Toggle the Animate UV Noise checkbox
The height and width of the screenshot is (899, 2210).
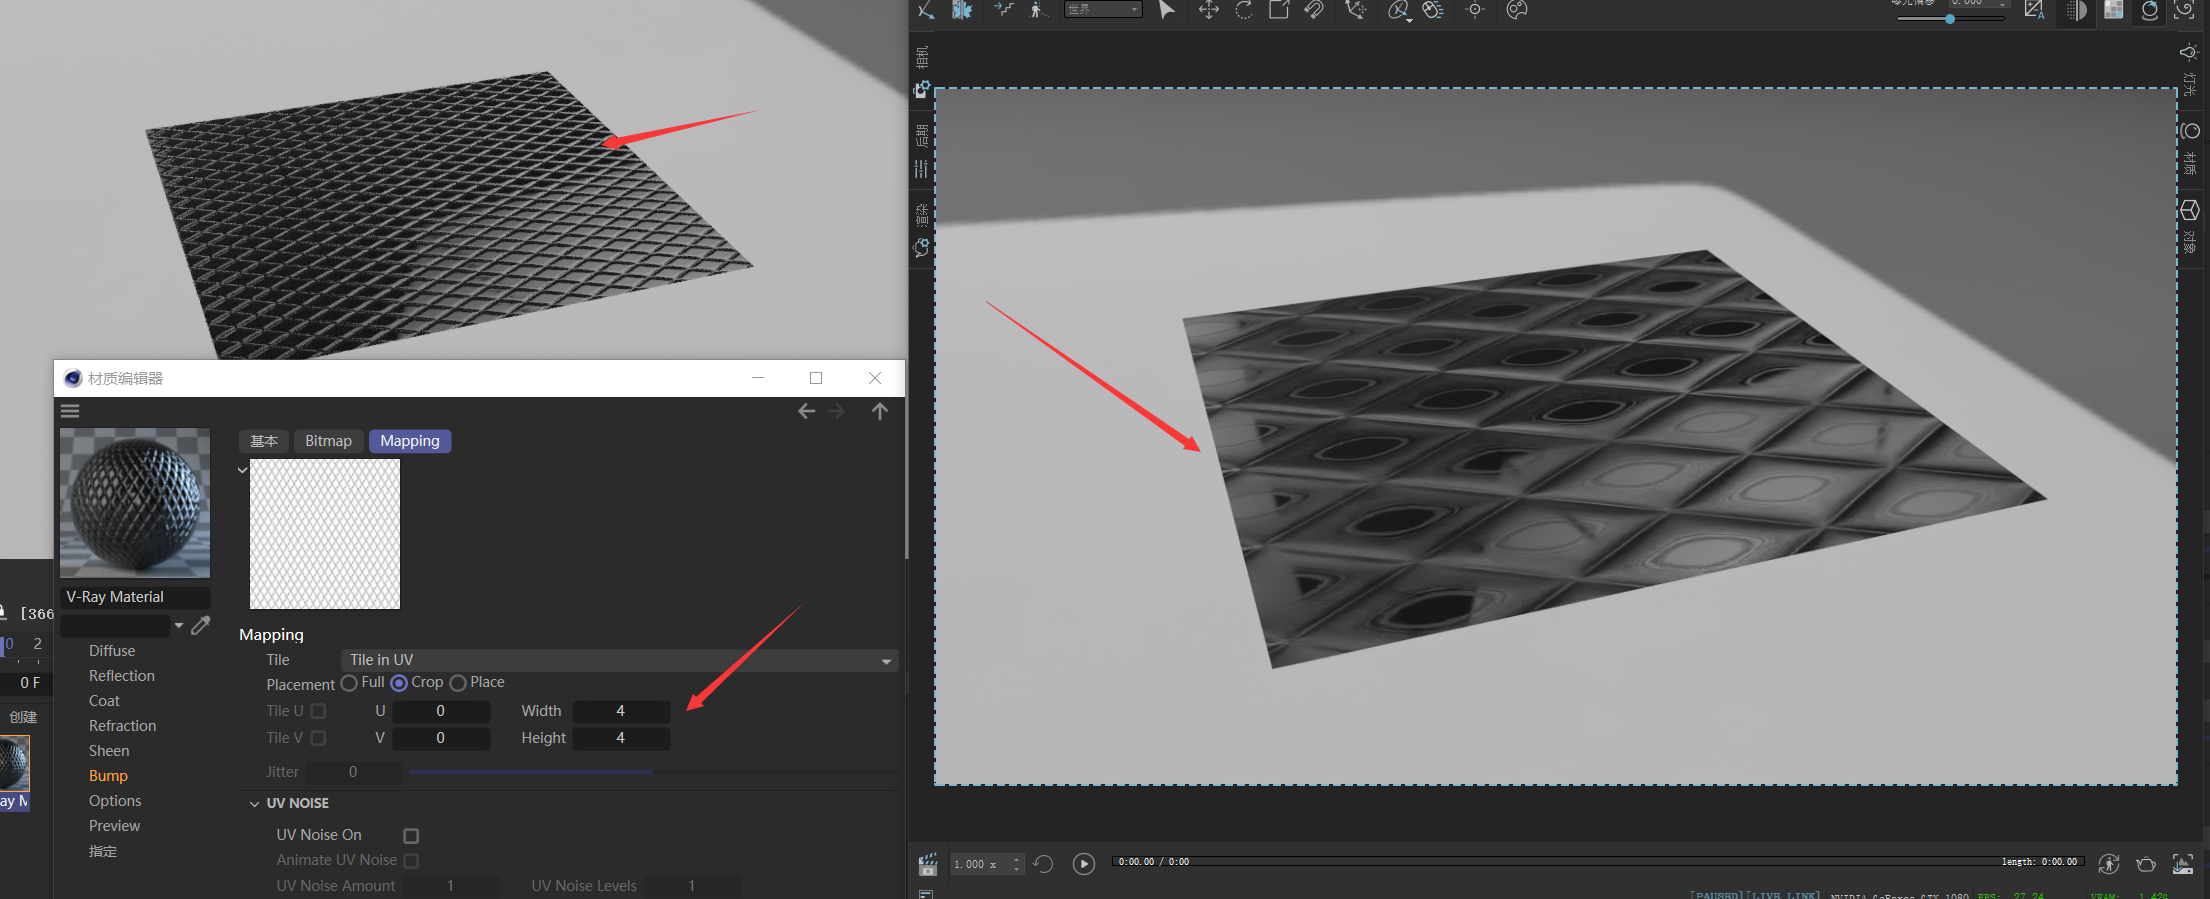(x=411, y=860)
